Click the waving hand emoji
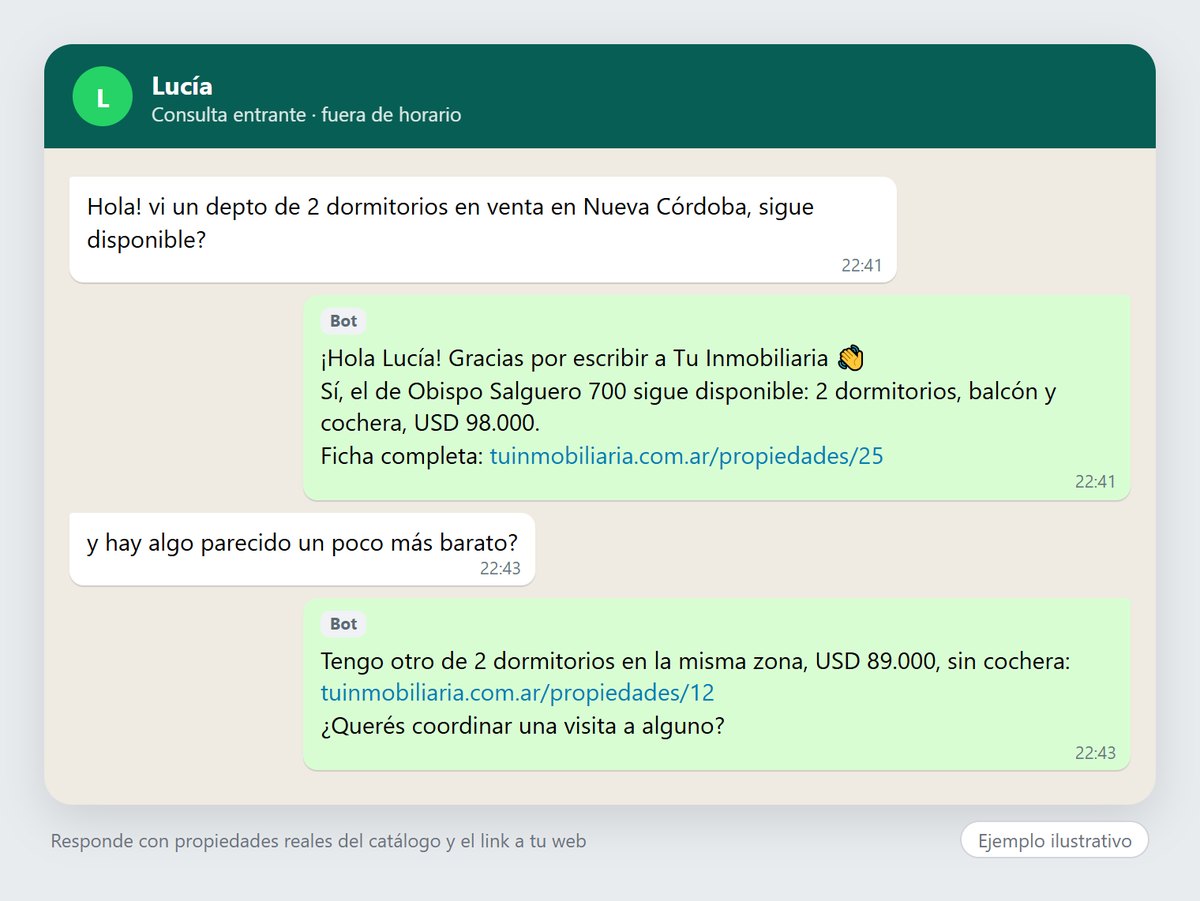Viewport: 1200px width, 901px height. (x=849, y=358)
